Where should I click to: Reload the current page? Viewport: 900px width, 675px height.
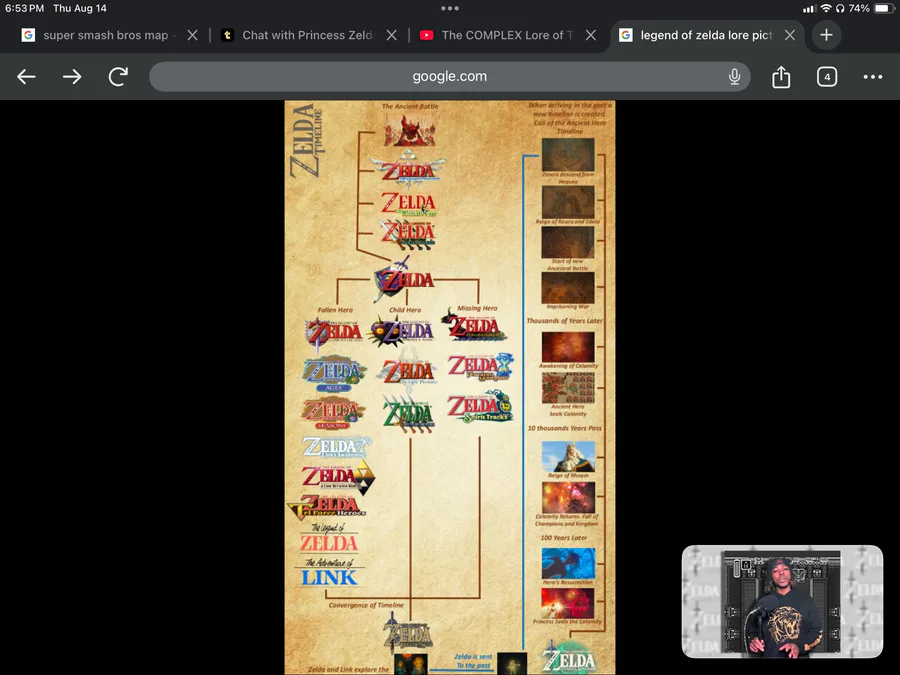(118, 76)
